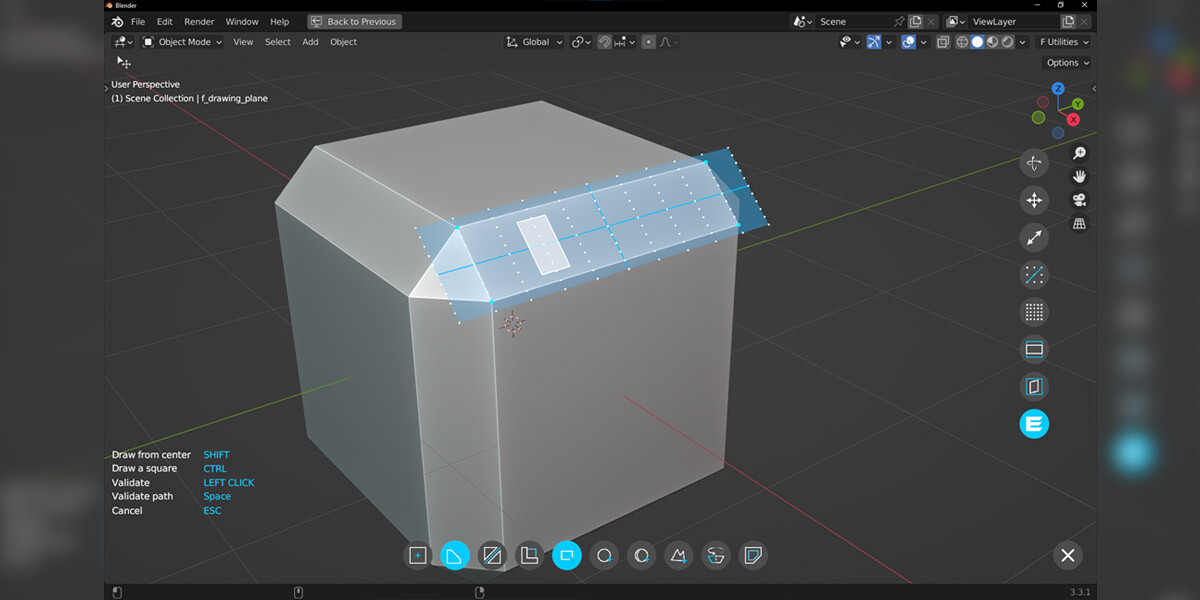Screen dimensions: 1200x600
Task: Select the sketch plane tool at toolbar's right end
Action: [753, 555]
